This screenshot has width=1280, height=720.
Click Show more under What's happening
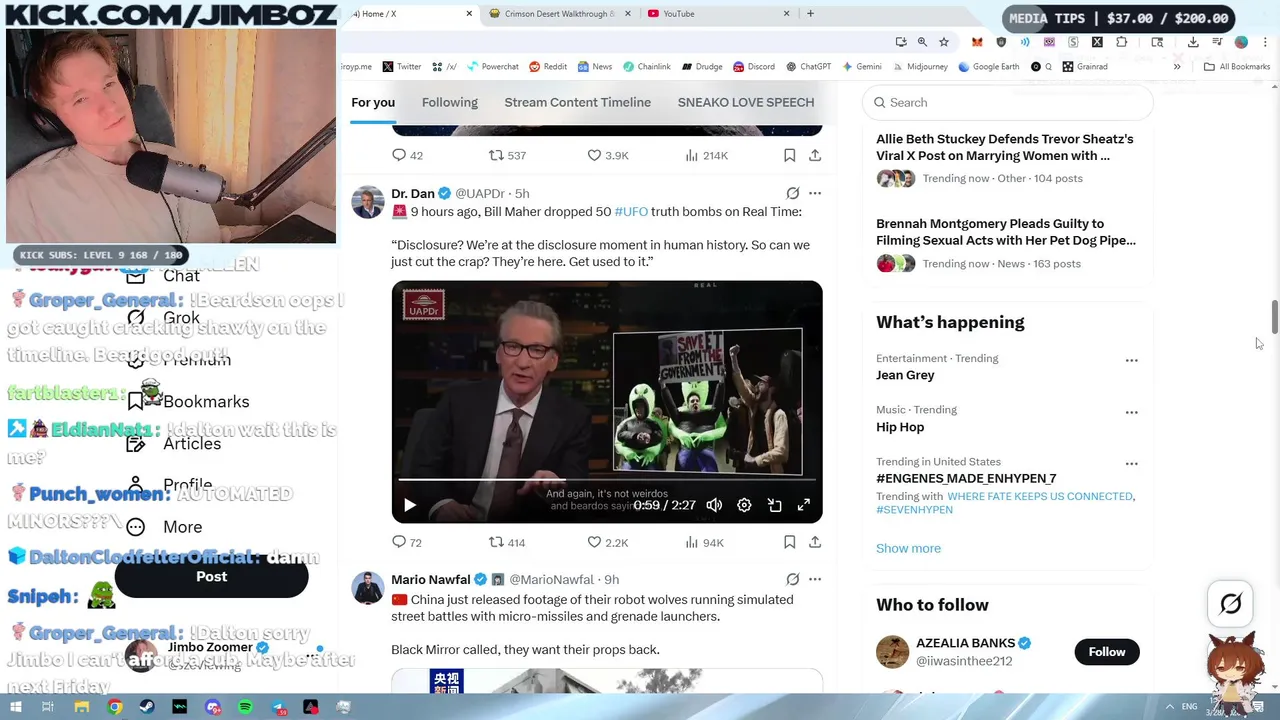tap(908, 548)
